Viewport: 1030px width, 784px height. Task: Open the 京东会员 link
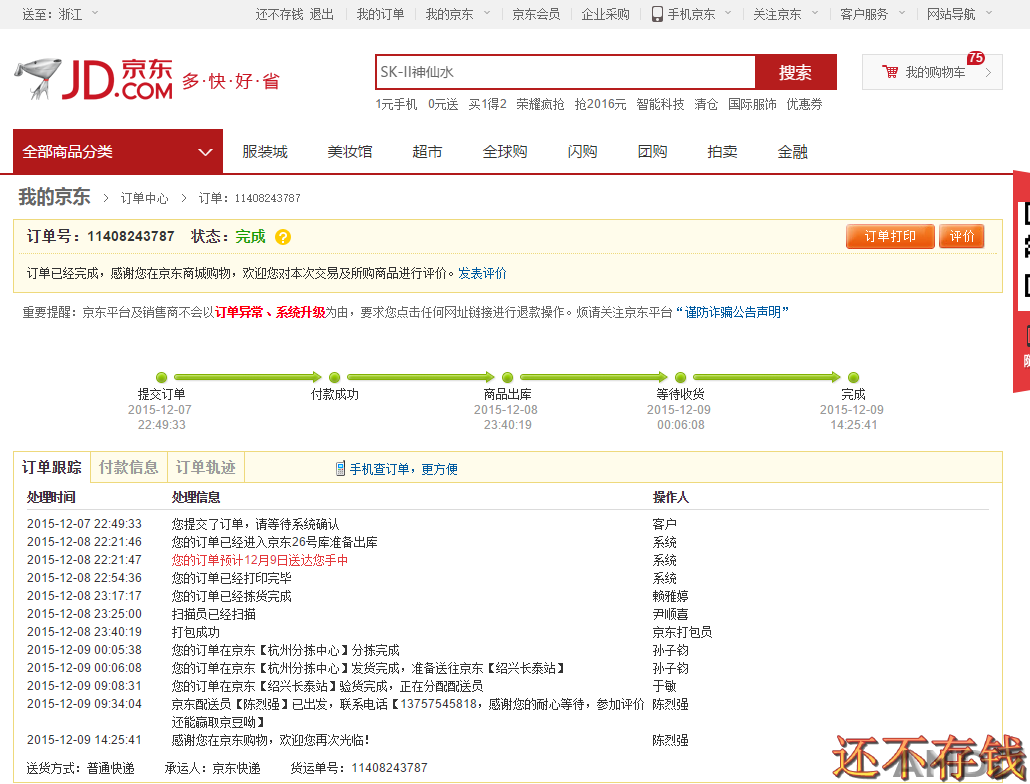(536, 14)
